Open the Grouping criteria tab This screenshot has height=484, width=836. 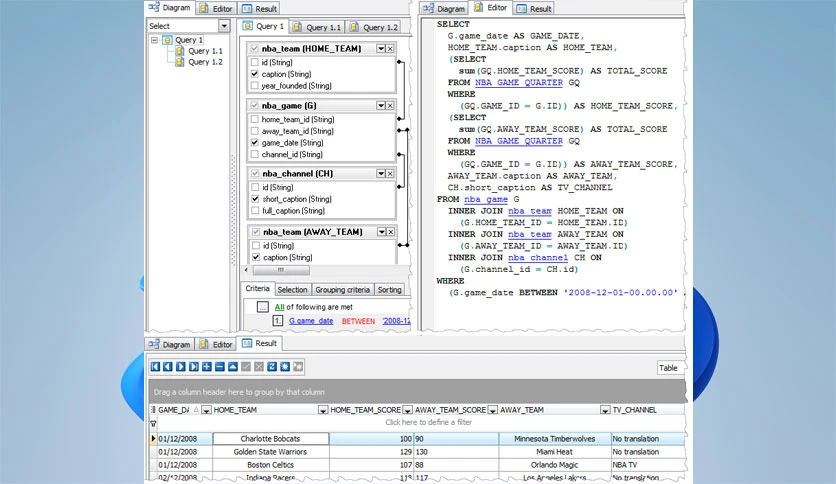pos(342,289)
